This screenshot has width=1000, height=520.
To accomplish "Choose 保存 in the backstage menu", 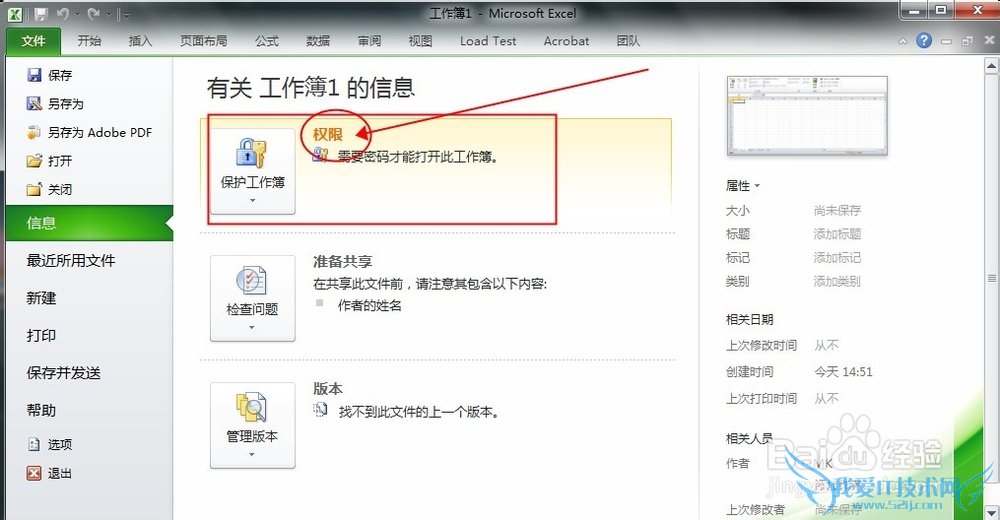I will pyautogui.click(x=50, y=75).
